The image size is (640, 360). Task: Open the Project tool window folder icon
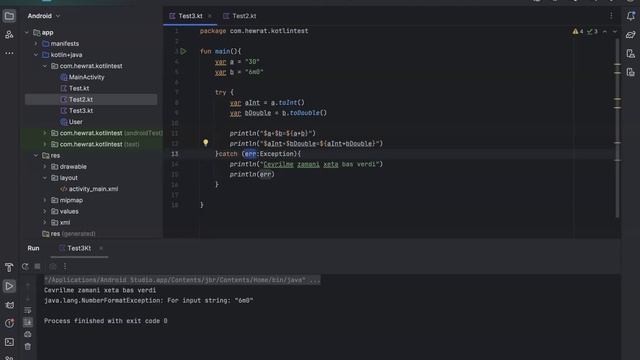9,16
